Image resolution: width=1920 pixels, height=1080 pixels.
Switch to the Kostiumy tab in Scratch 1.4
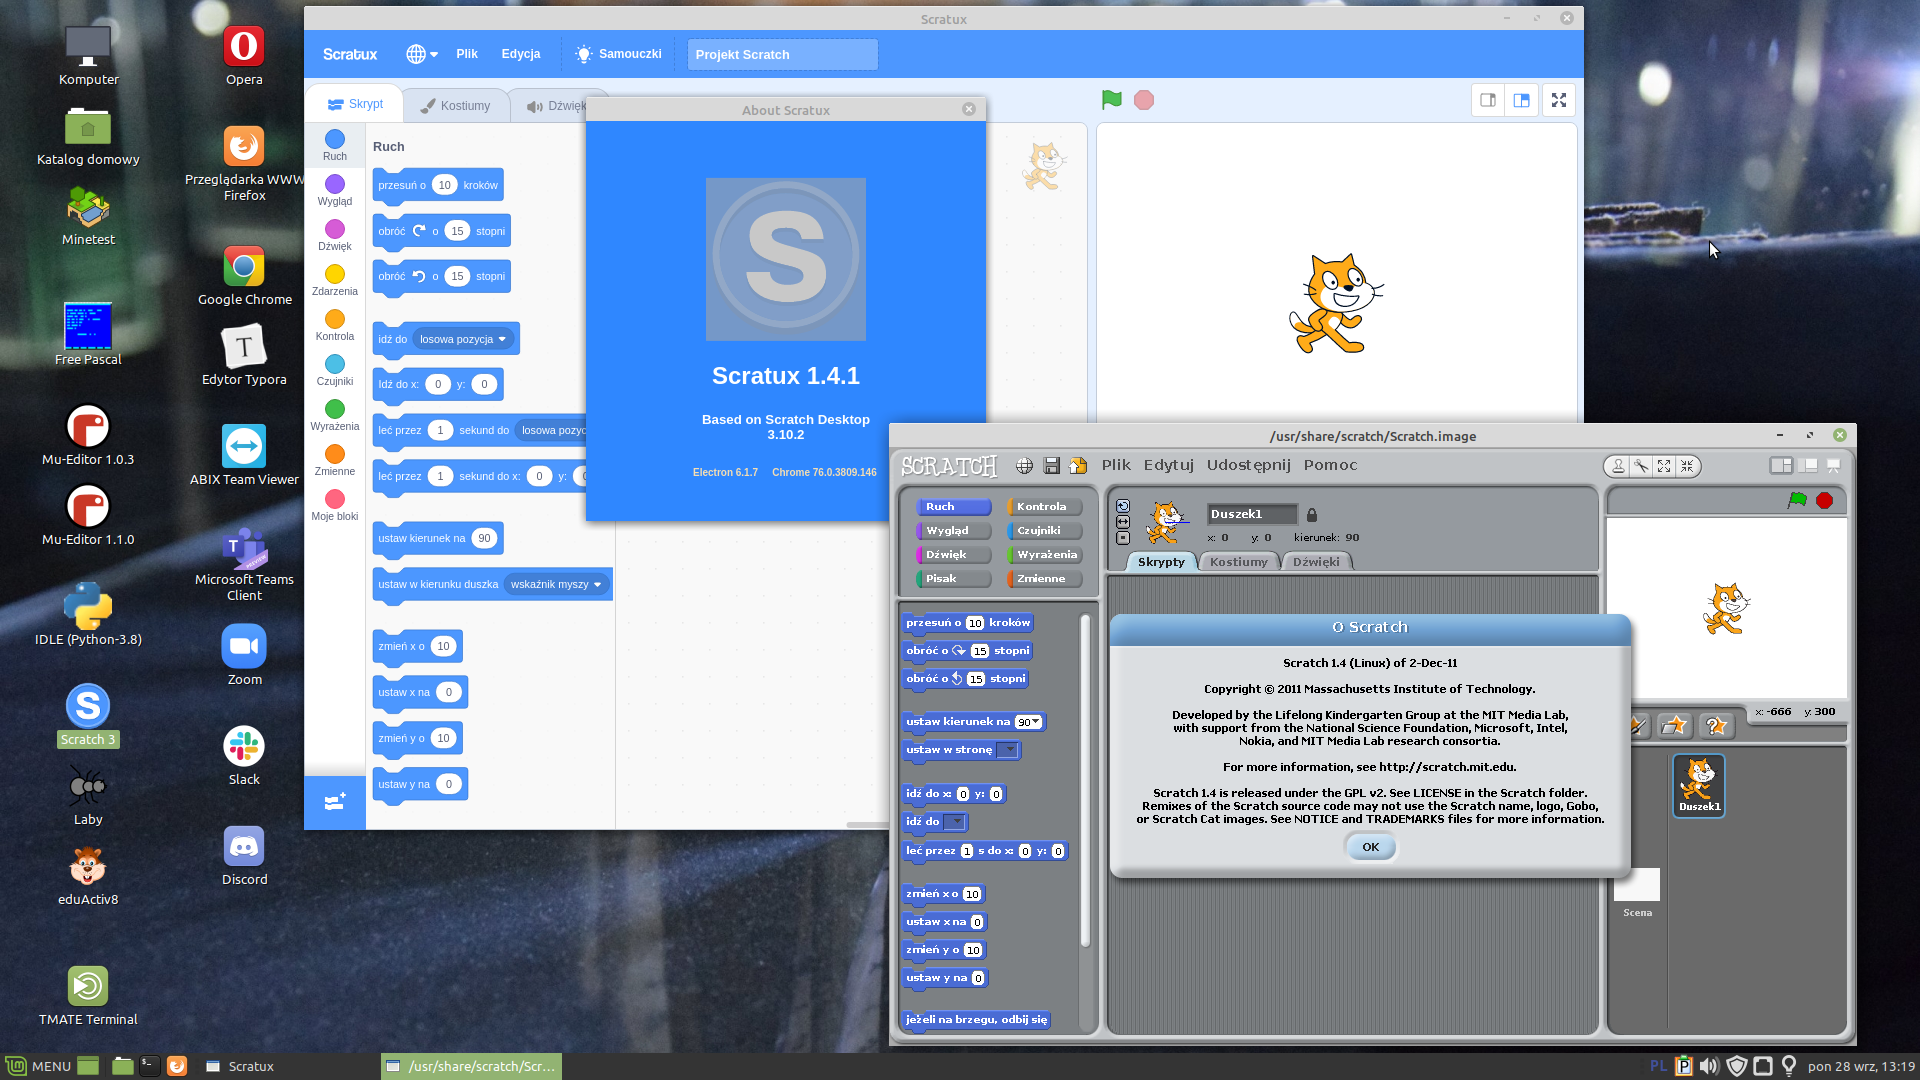pos(1238,562)
